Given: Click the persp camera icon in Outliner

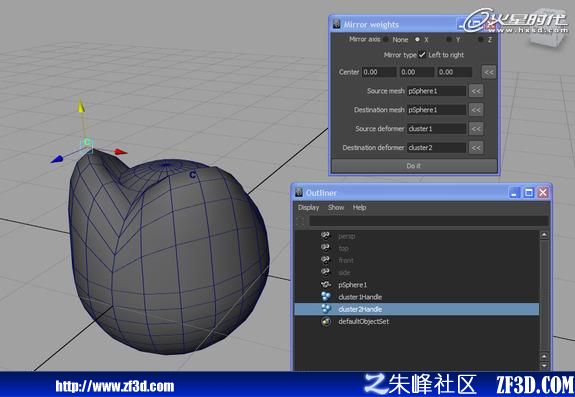Looking at the screenshot, I should 325,236.
